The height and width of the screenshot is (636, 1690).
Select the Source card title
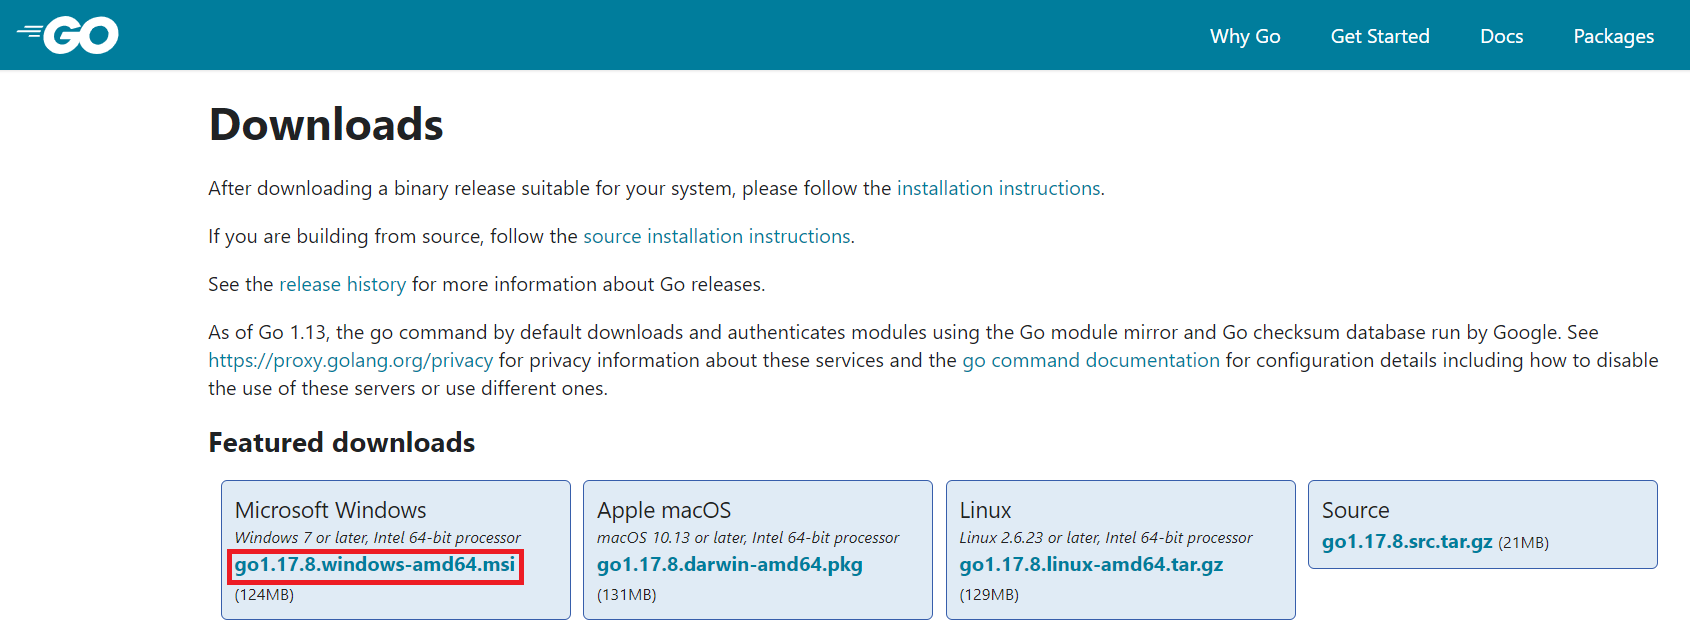[x=1355, y=510]
